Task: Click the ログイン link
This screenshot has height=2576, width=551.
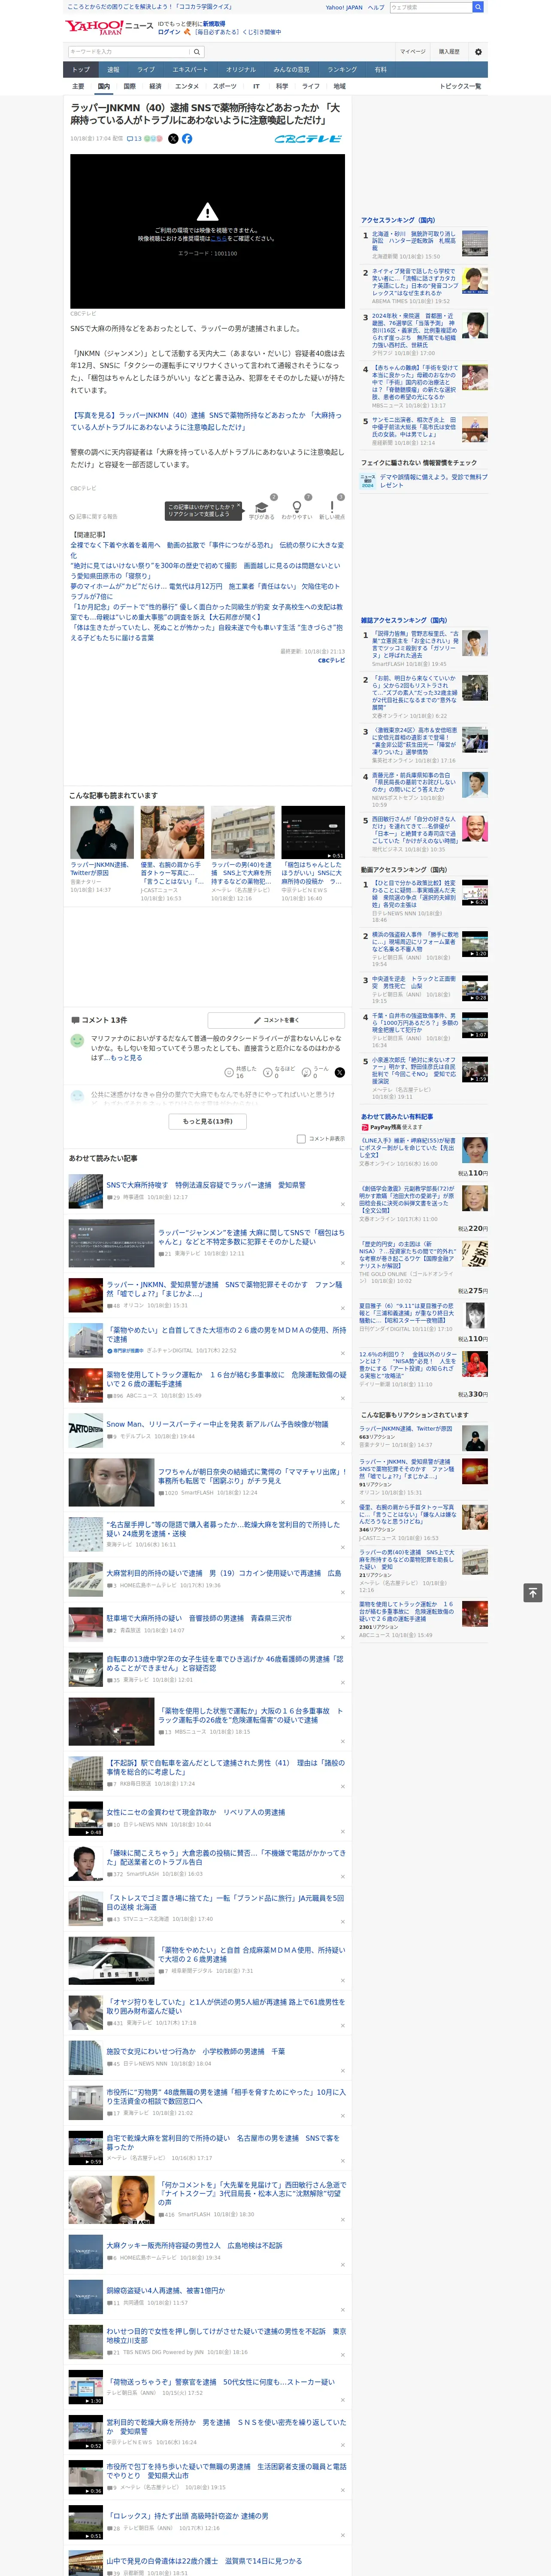Action: click(x=169, y=32)
